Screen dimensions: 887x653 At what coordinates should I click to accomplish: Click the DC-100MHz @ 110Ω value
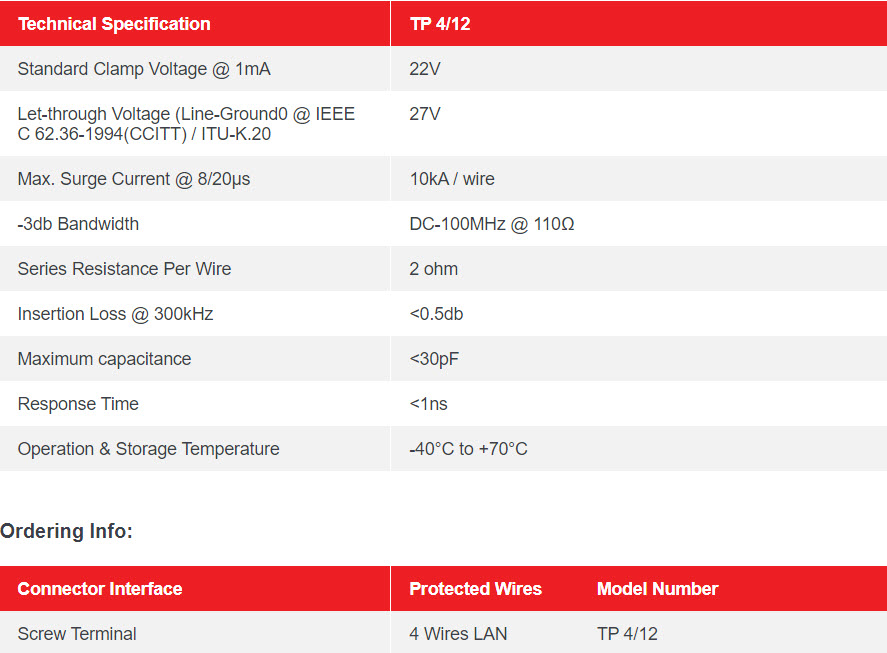click(x=492, y=224)
